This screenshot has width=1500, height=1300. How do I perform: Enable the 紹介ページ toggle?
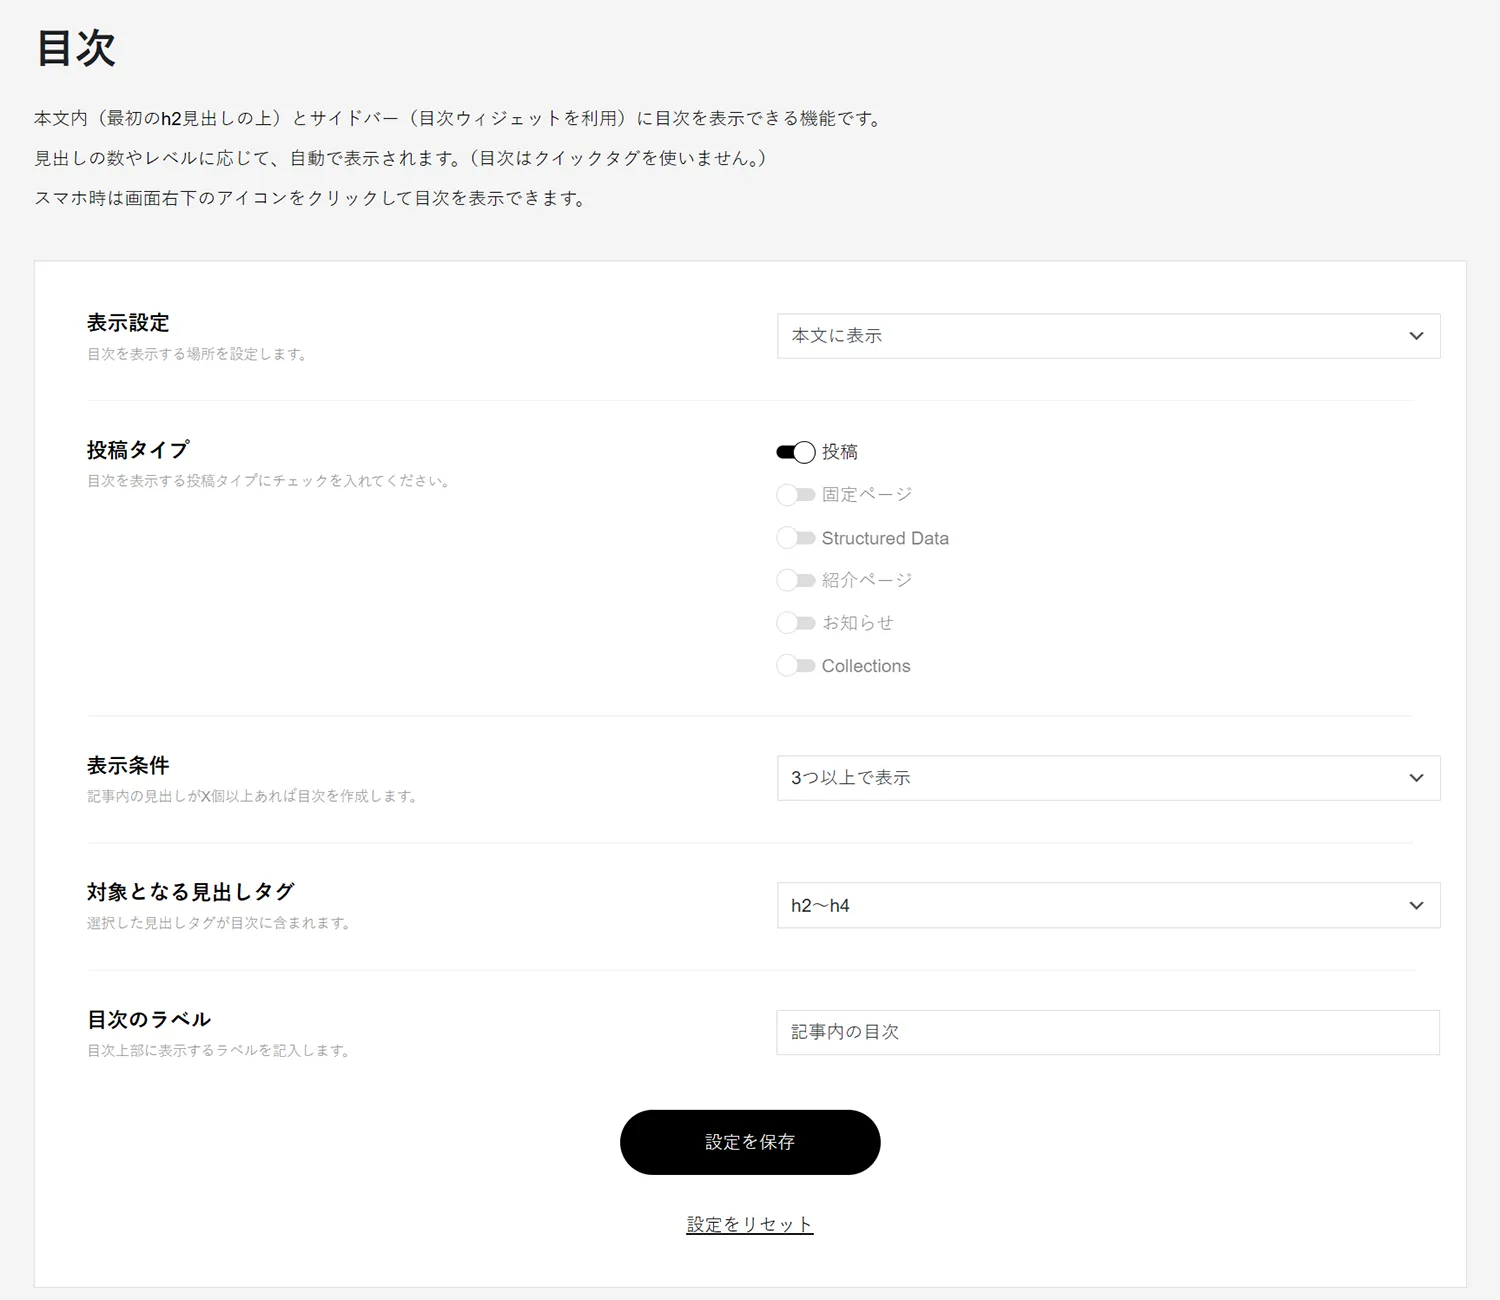pyautogui.click(x=794, y=580)
